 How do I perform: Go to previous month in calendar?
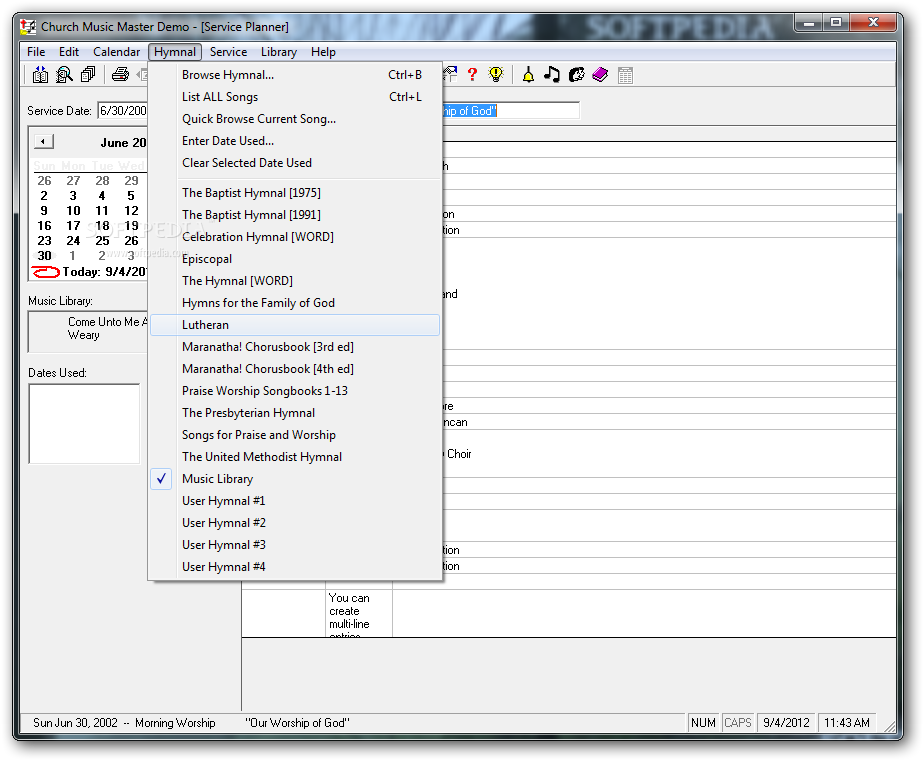[44, 142]
